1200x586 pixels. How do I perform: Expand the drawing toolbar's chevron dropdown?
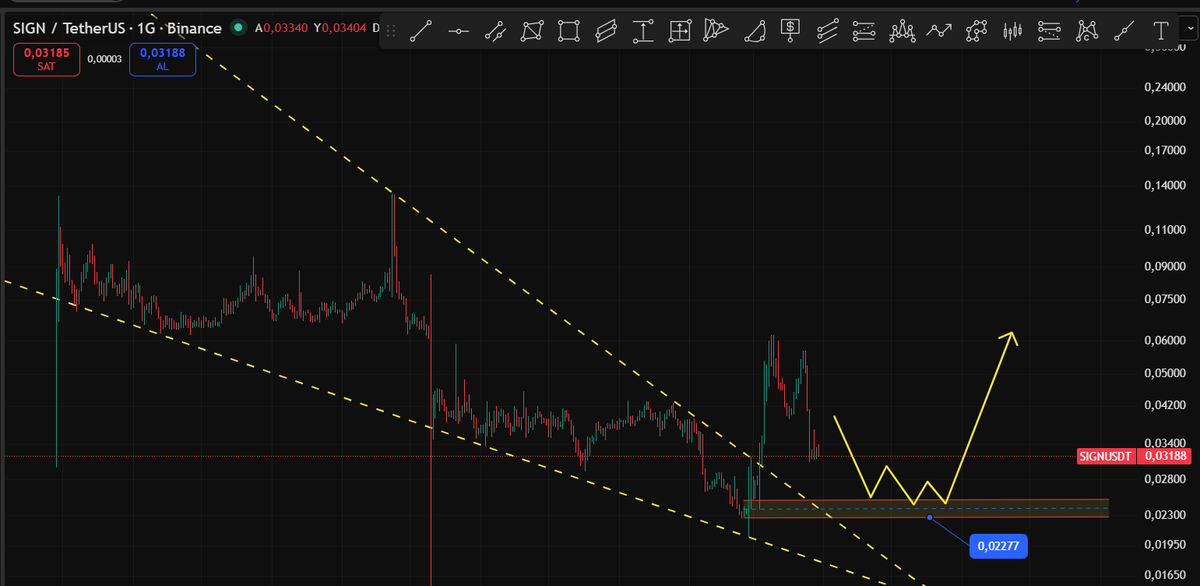(1189, 31)
